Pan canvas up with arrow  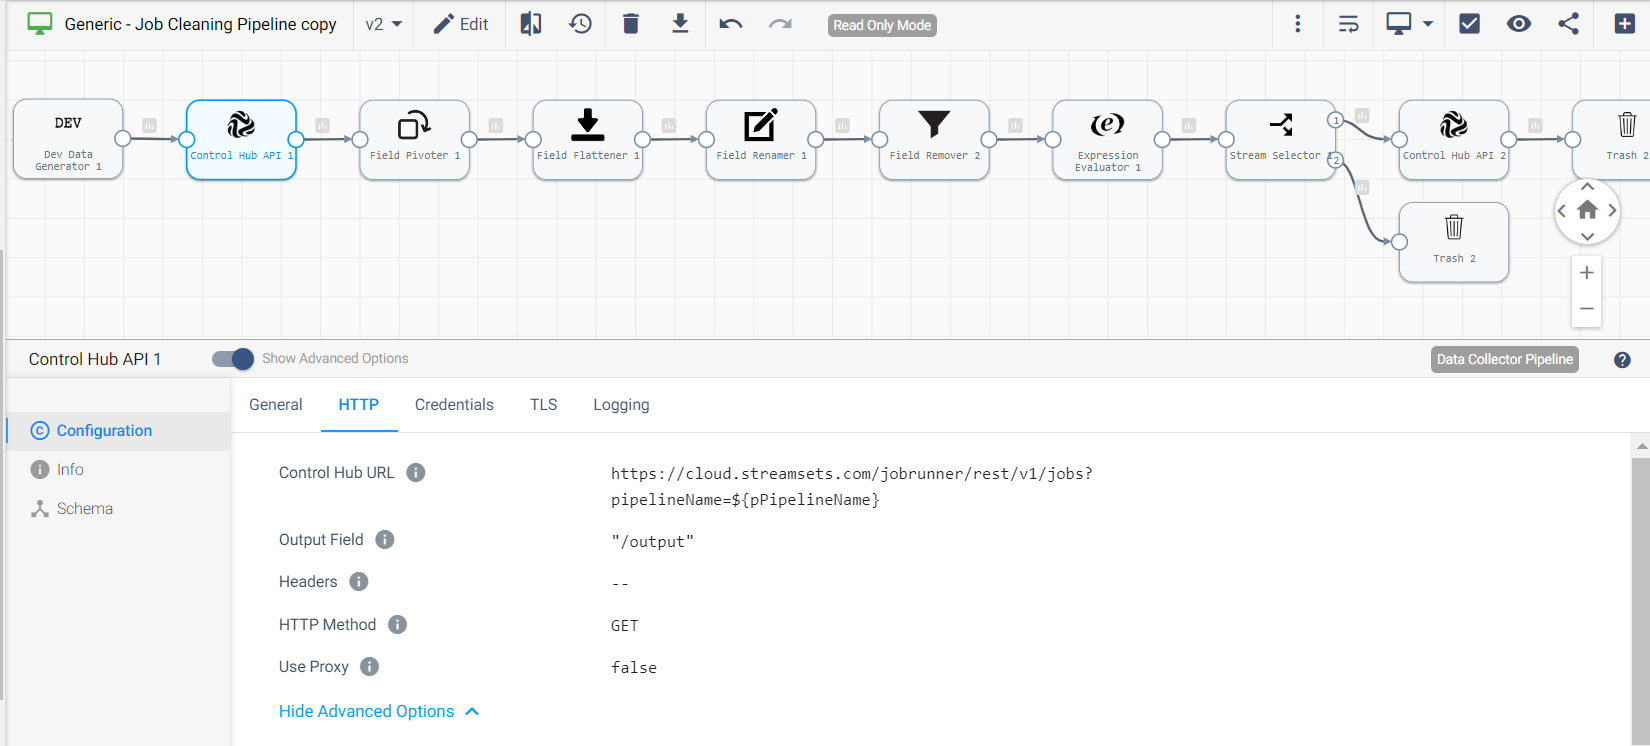click(1587, 187)
